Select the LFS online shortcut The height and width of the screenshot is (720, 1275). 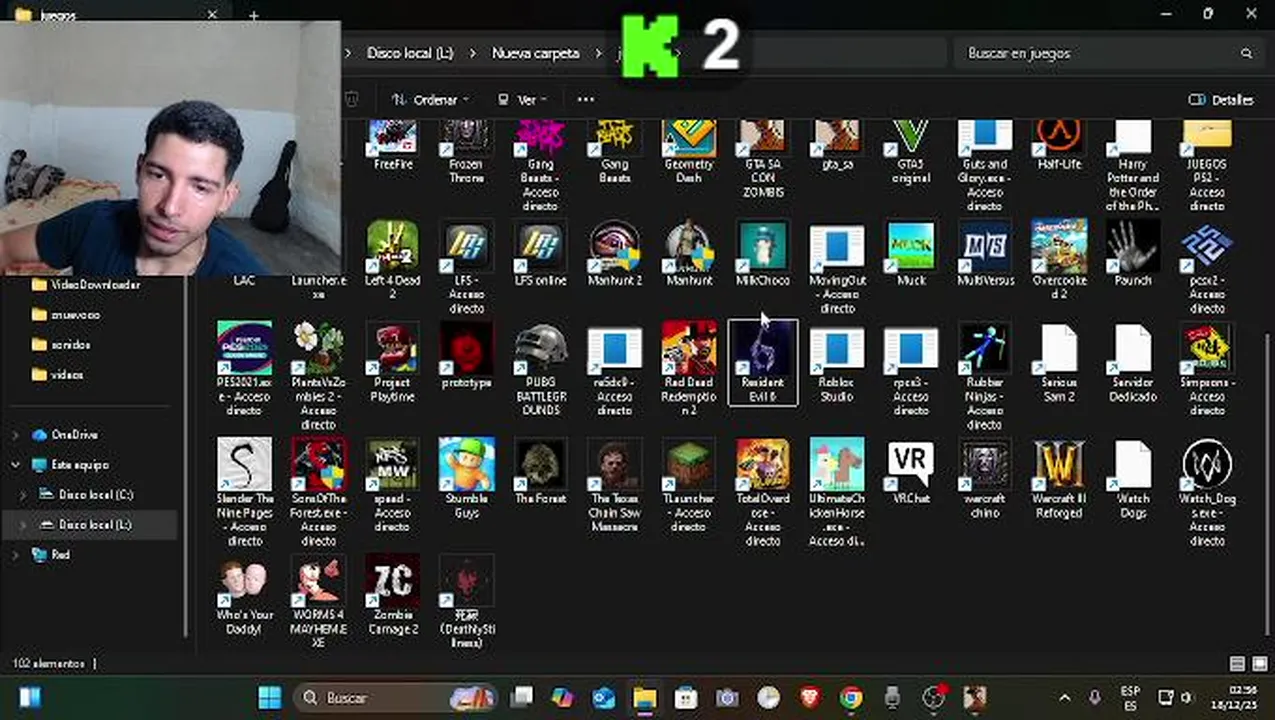(540, 254)
